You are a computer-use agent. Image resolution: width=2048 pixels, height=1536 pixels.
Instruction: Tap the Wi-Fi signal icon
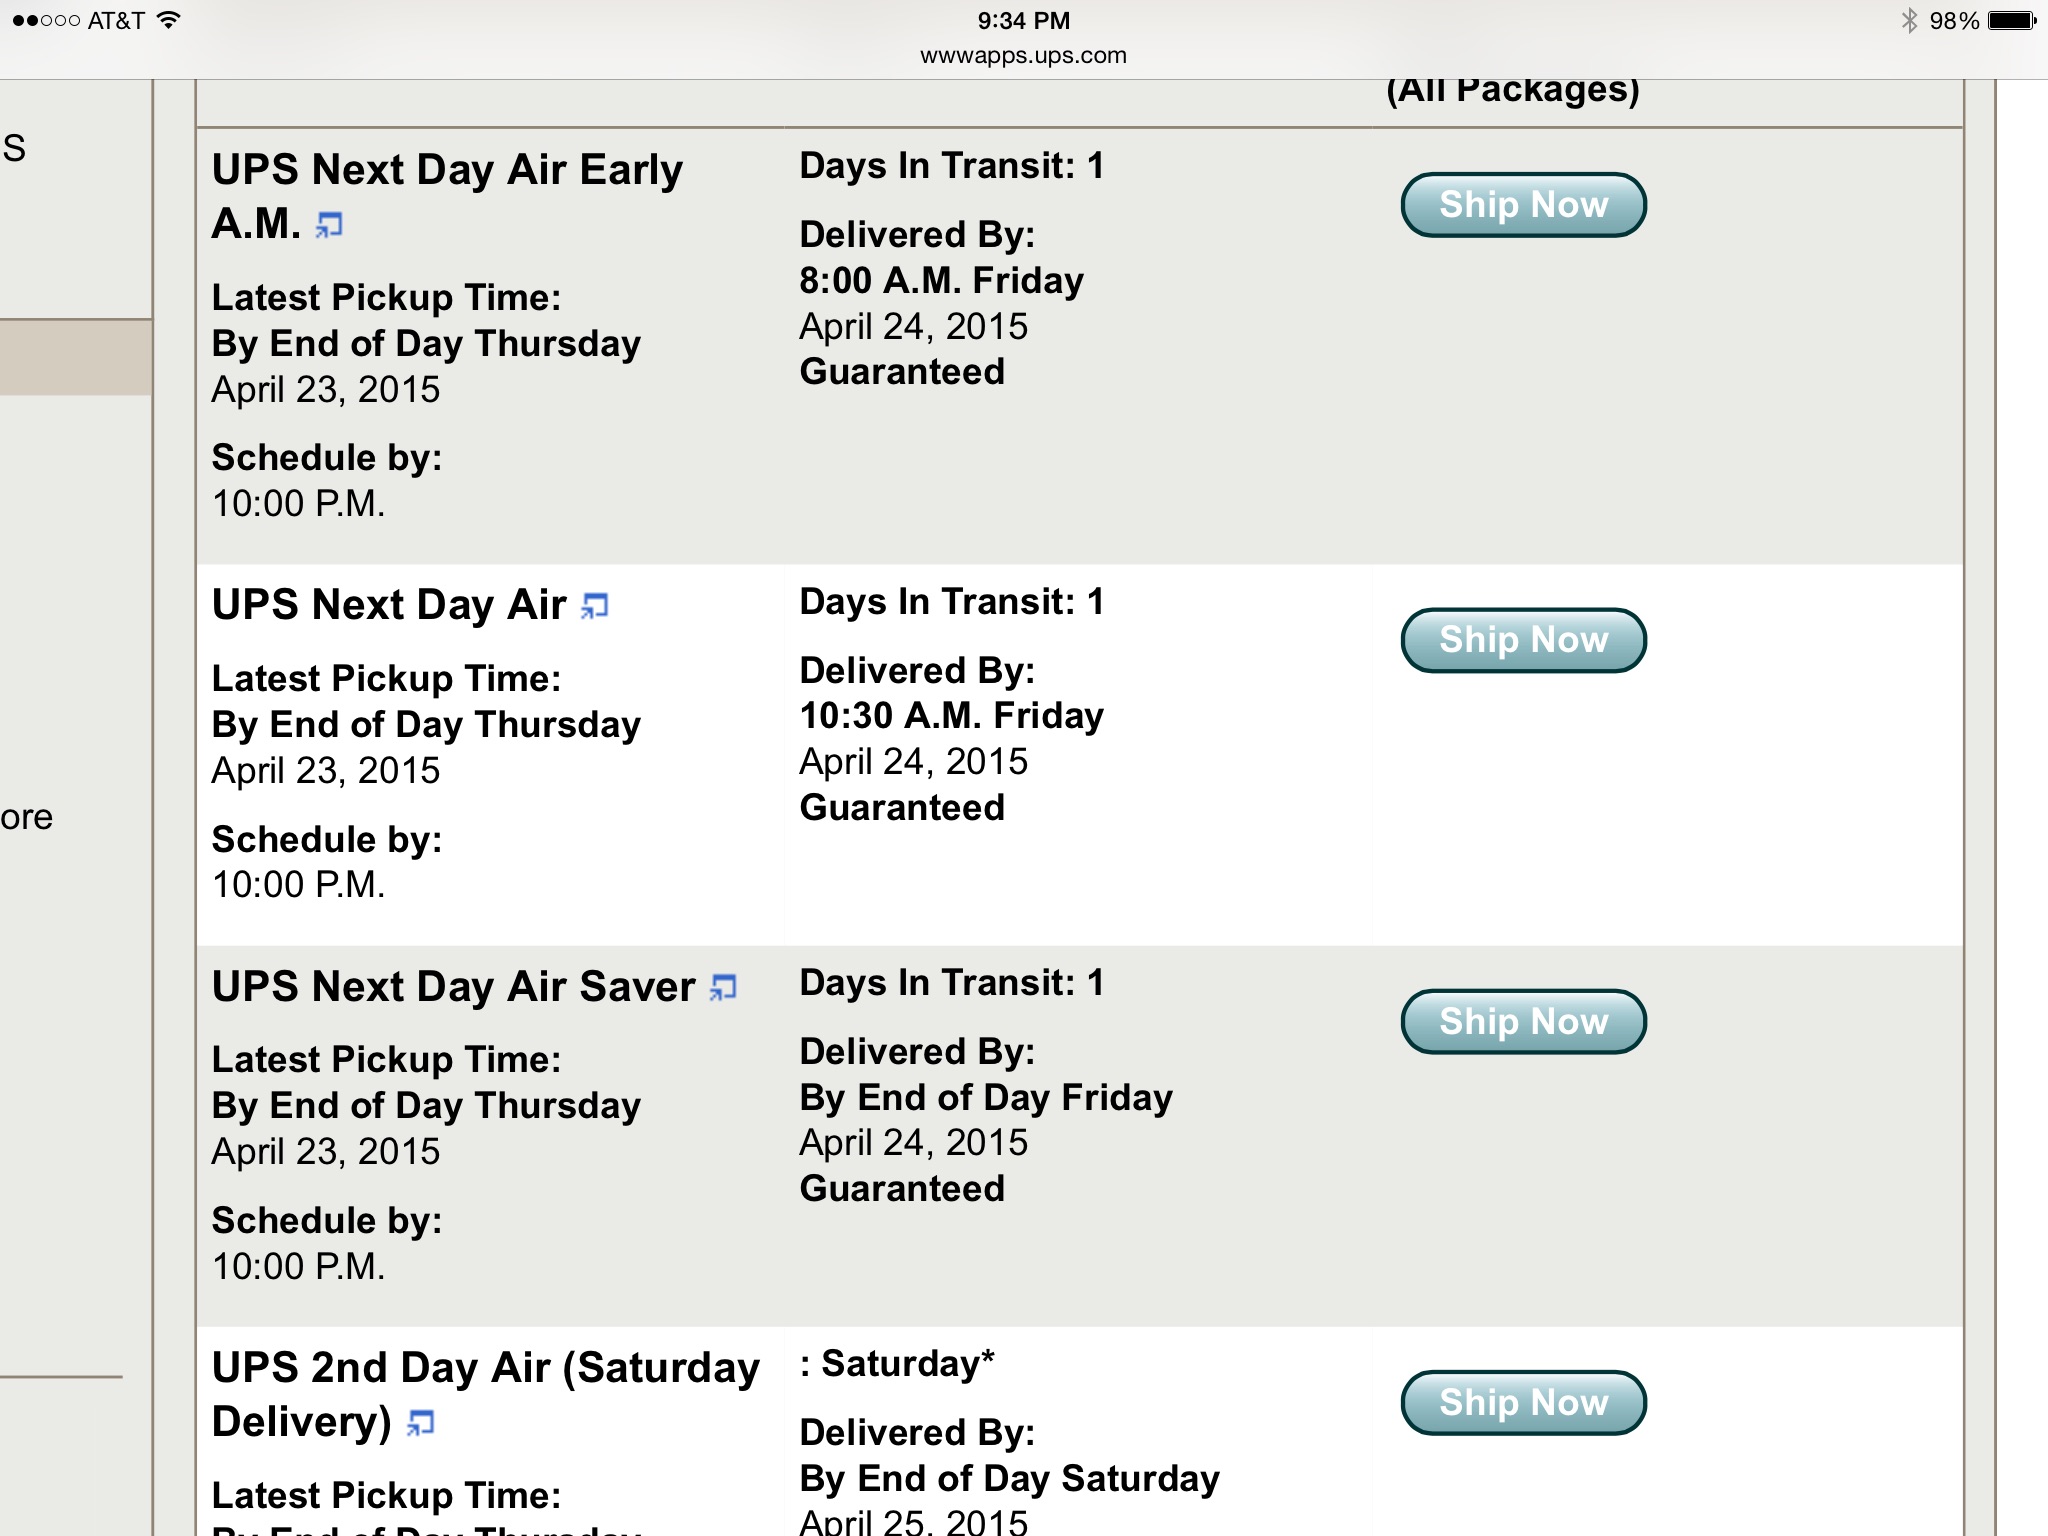(169, 20)
